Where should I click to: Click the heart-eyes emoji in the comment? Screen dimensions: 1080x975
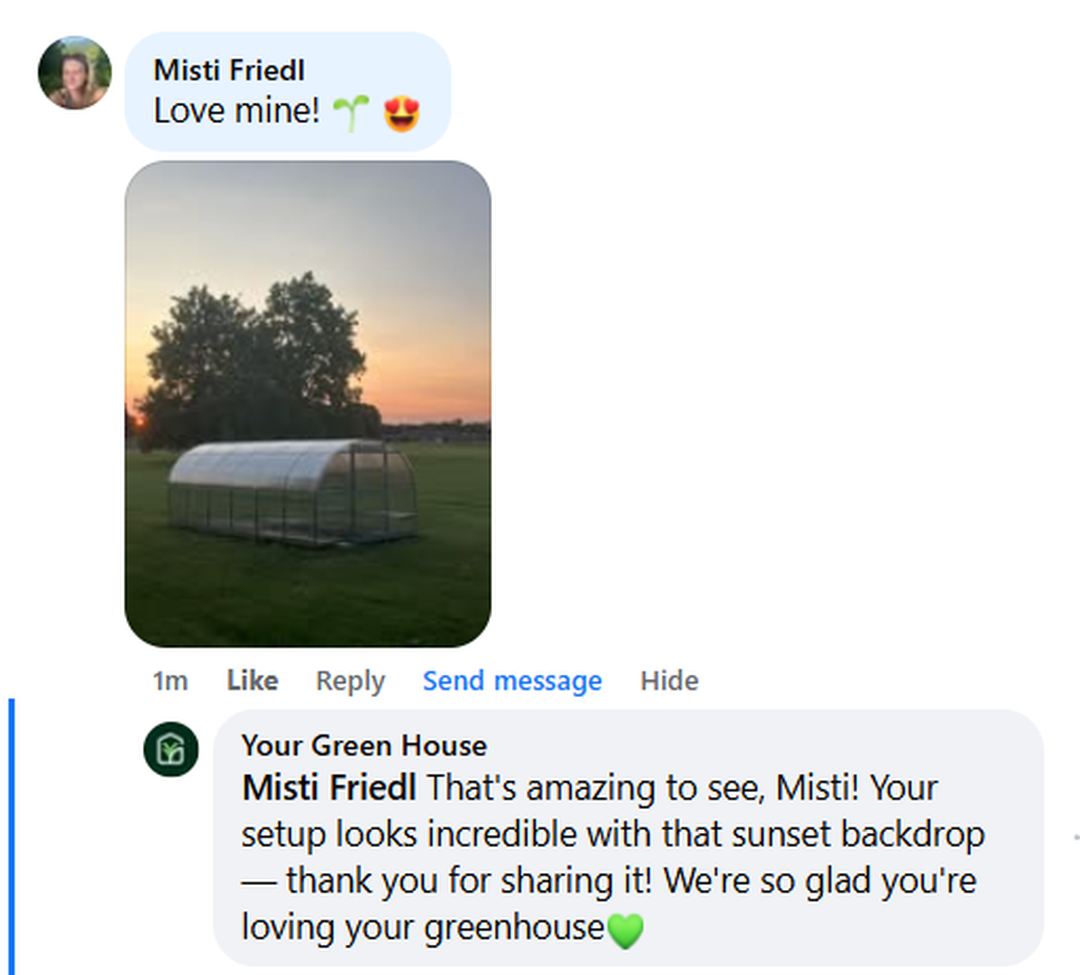coord(401,113)
